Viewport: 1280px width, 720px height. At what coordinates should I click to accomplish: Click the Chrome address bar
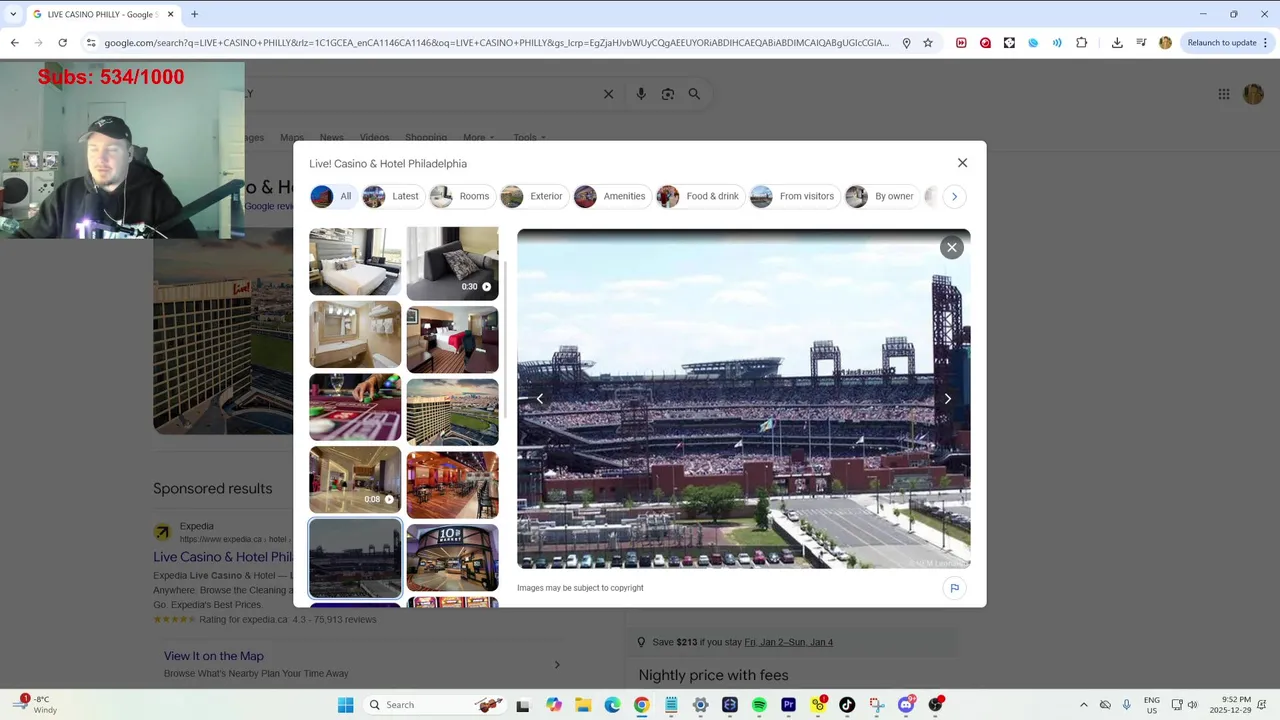pos(496,43)
